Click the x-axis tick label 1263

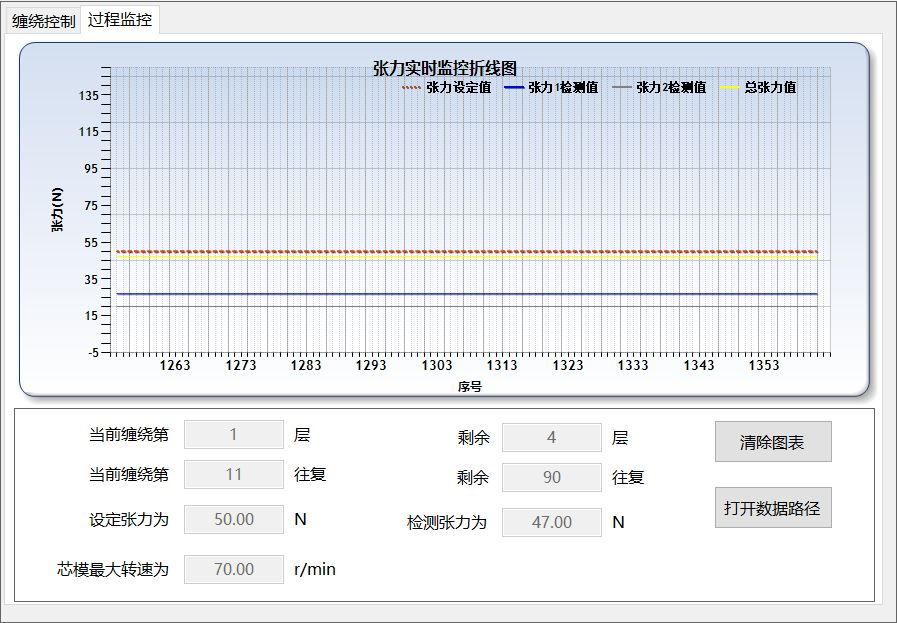[175, 366]
